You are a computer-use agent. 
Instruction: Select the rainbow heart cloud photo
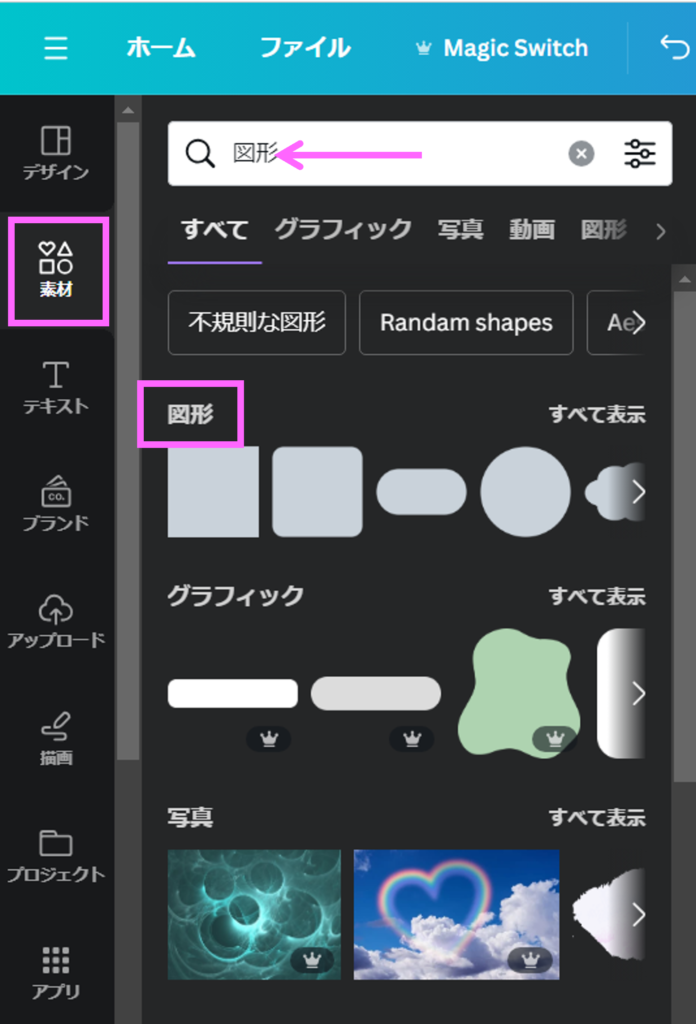456,914
